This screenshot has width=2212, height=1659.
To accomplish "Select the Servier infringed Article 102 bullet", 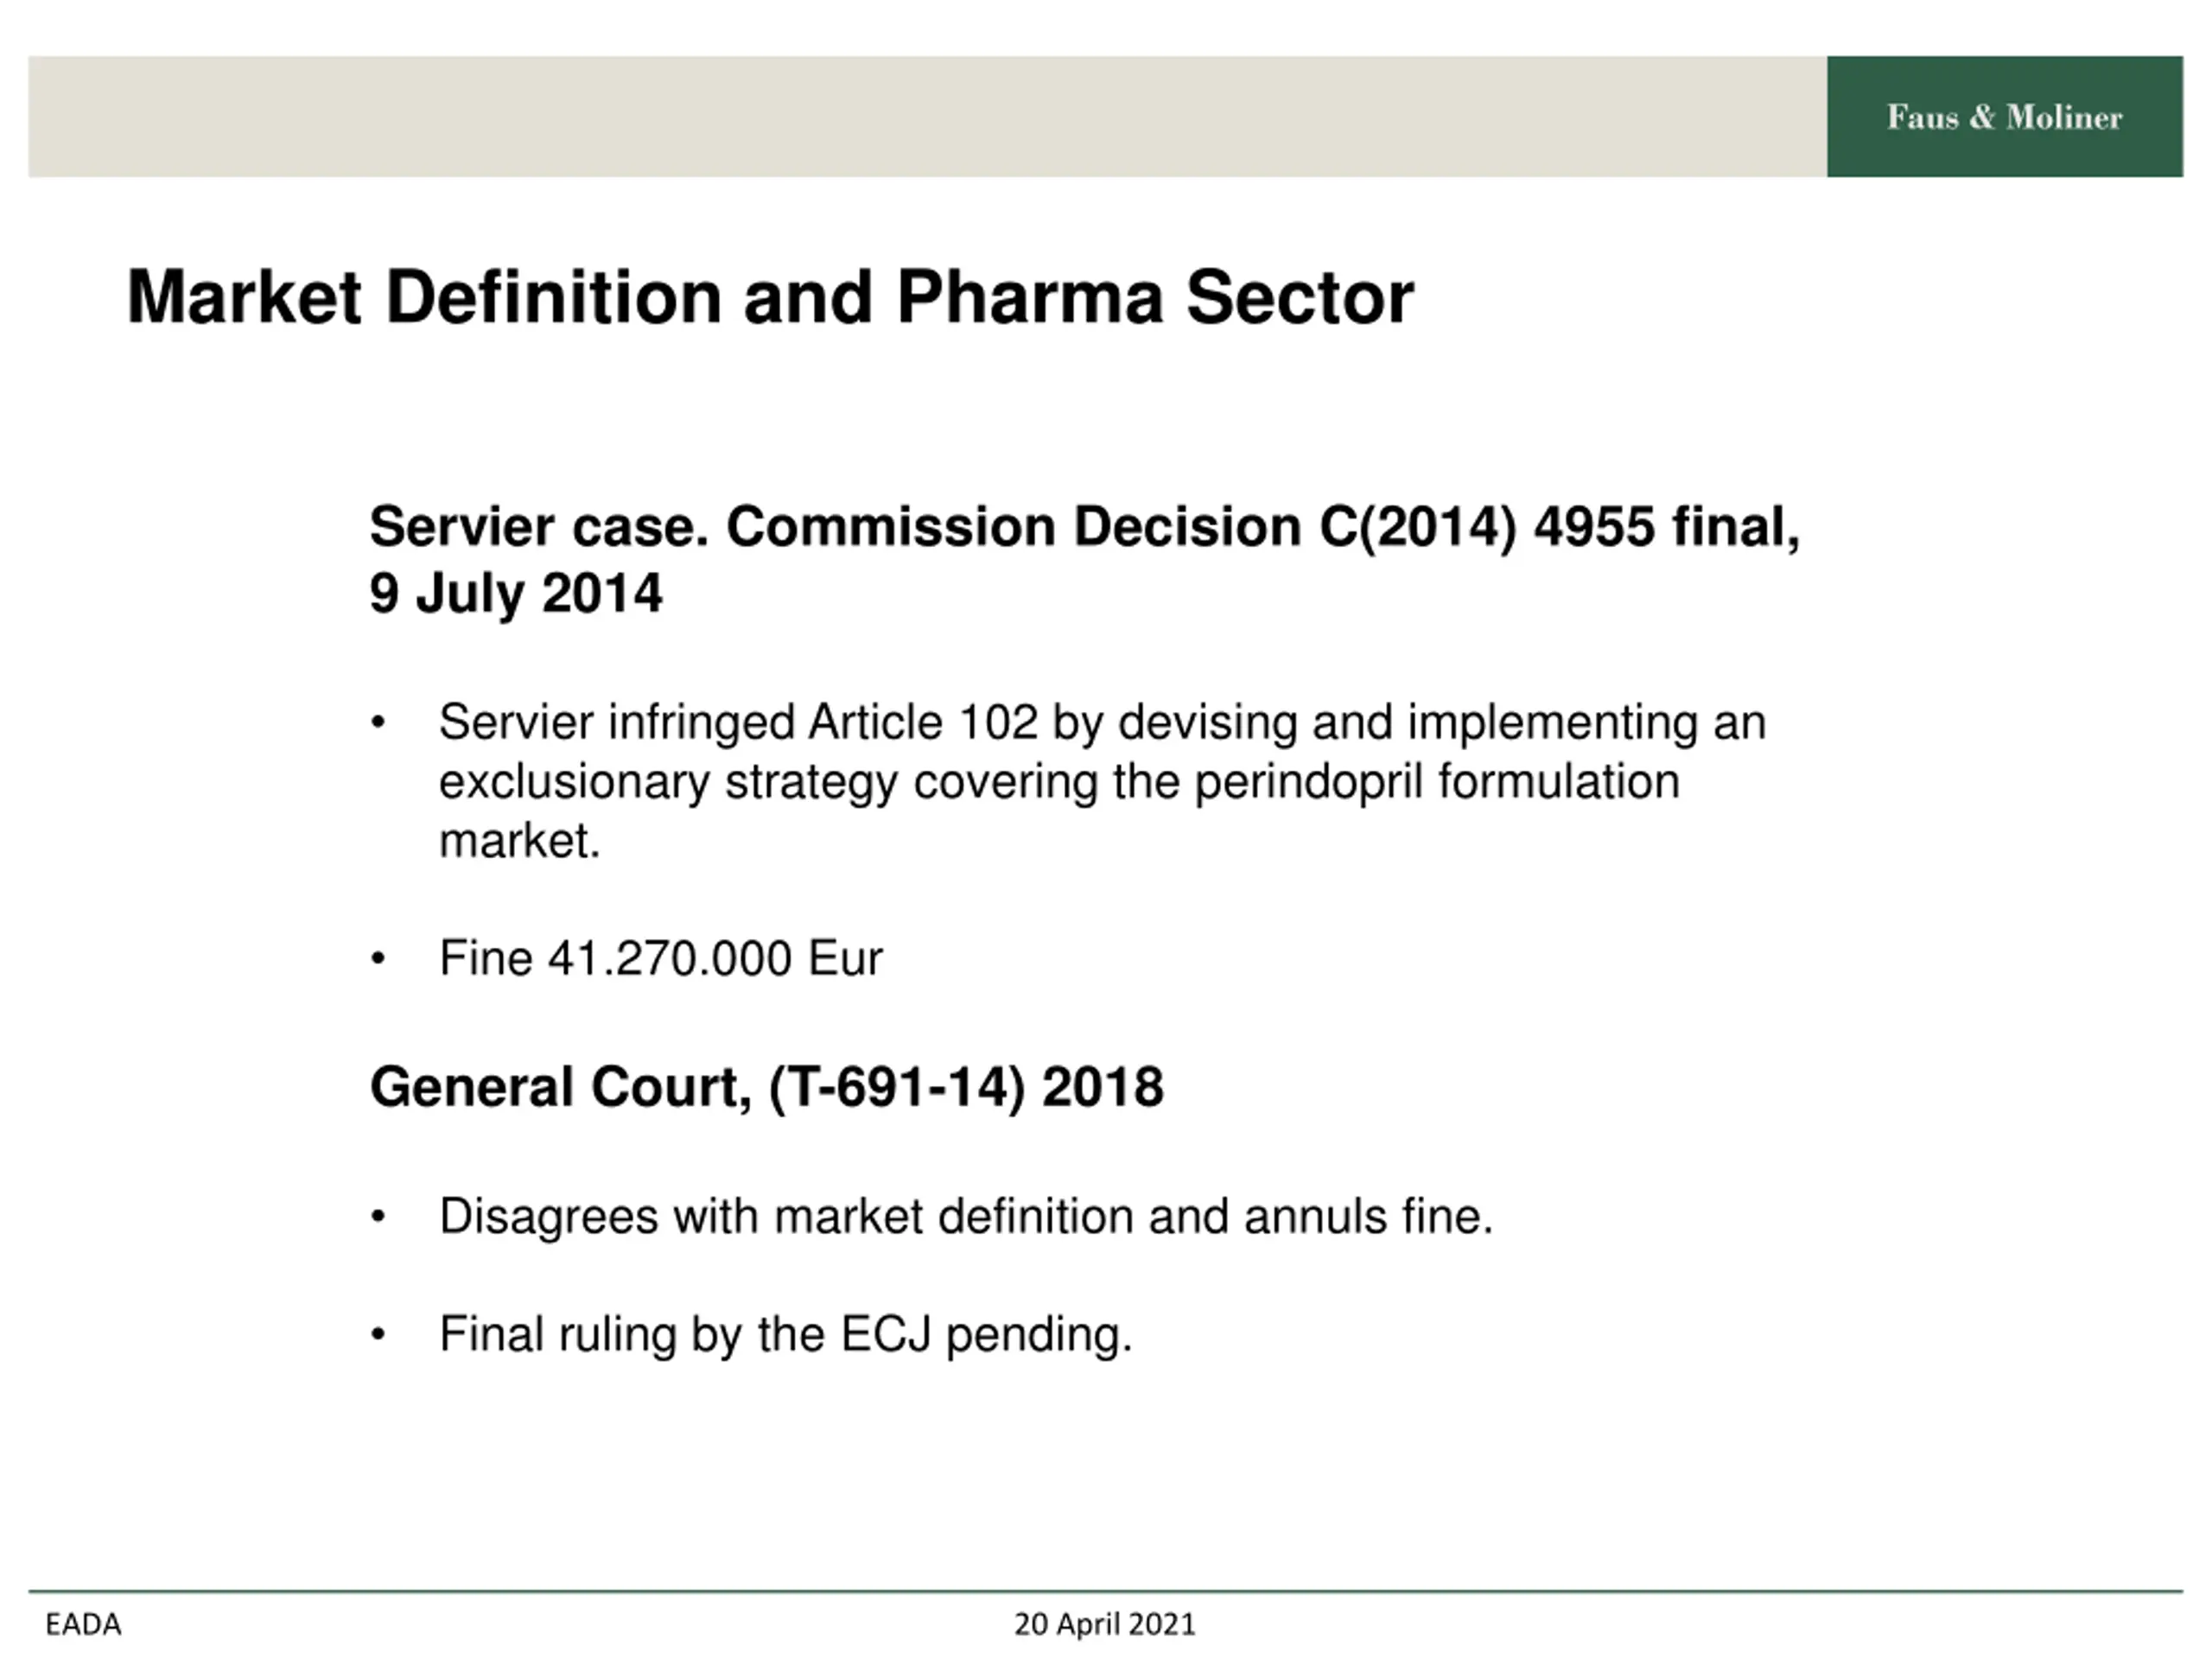I will coord(1103,780).
